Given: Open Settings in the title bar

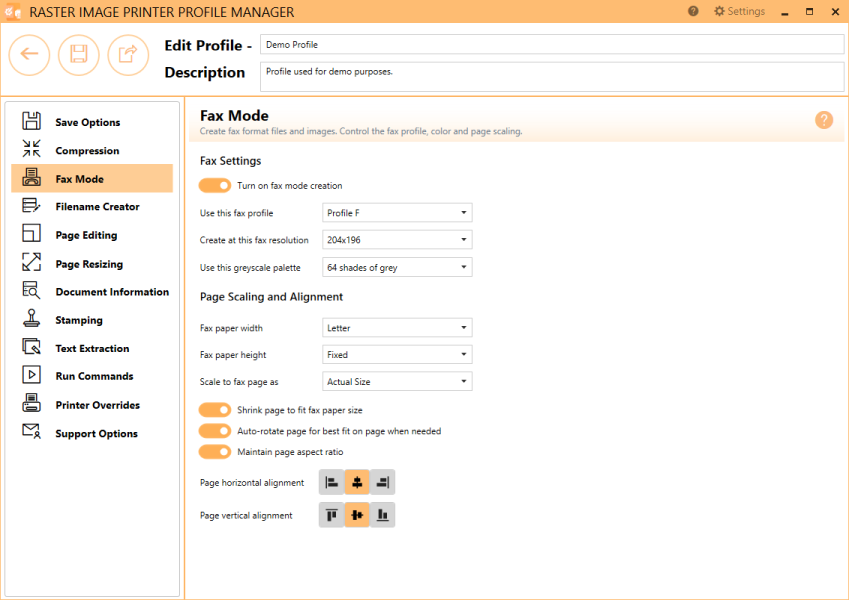Looking at the screenshot, I should click(740, 11).
